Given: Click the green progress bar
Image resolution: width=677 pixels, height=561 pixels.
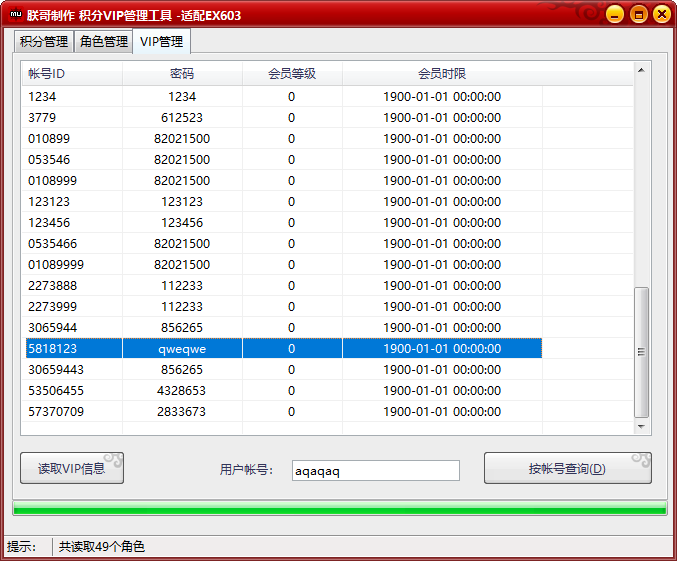Looking at the screenshot, I should point(338,509).
